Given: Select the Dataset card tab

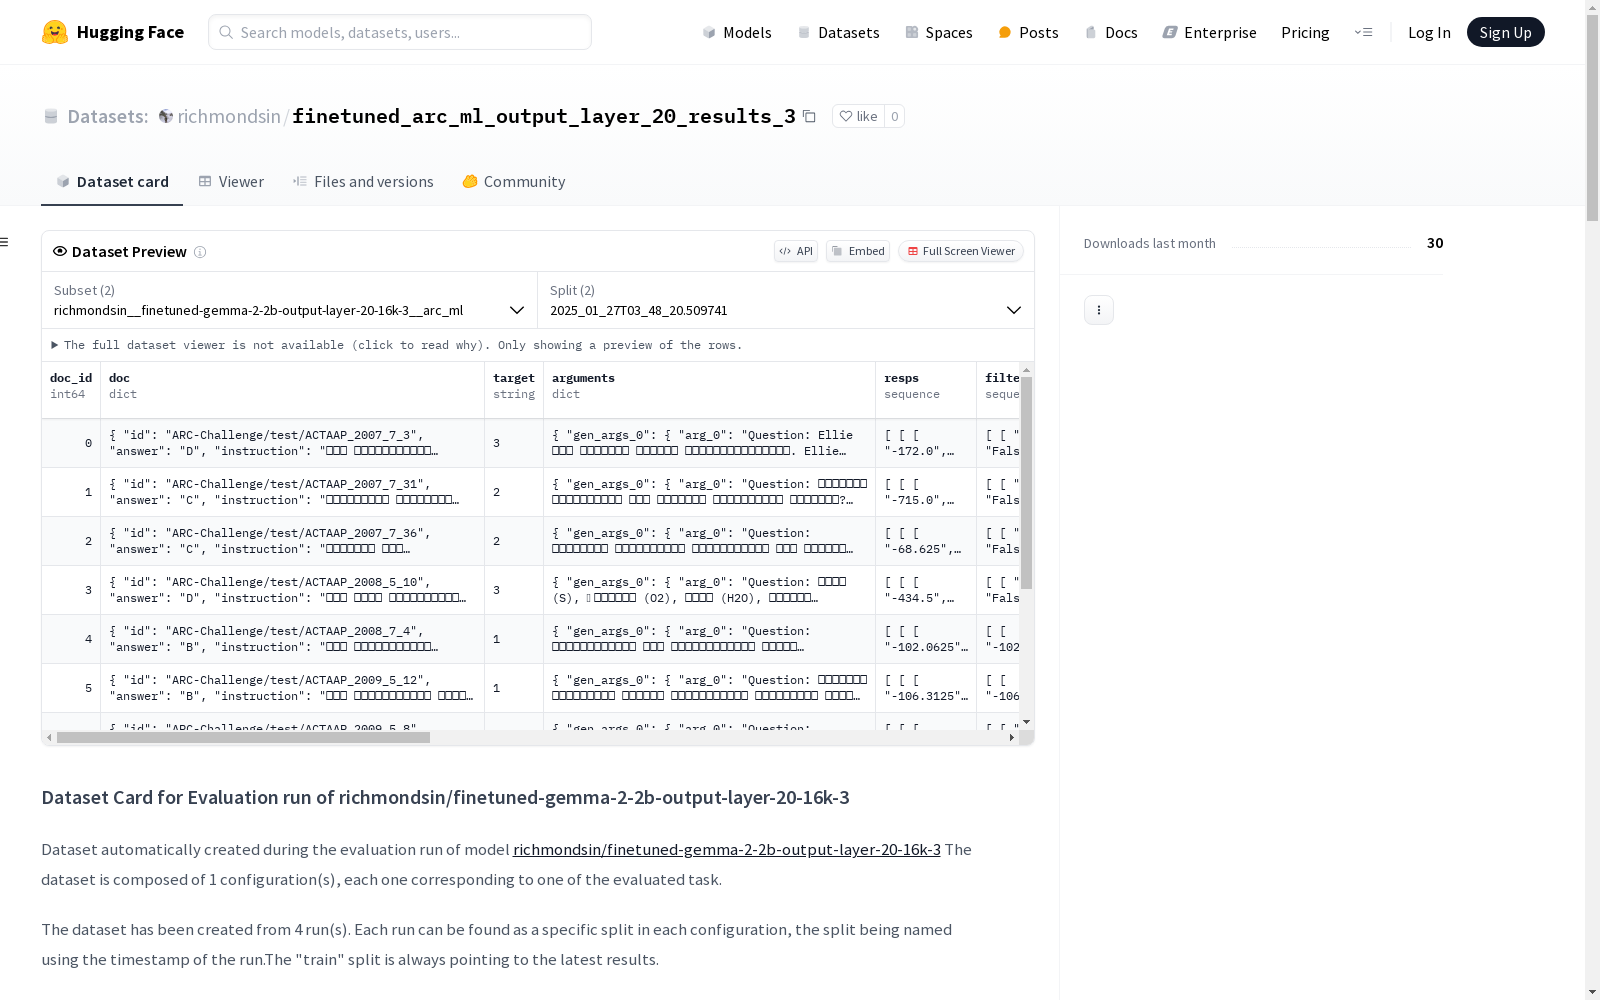Looking at the screenshot, I should [x=112, y=182].
